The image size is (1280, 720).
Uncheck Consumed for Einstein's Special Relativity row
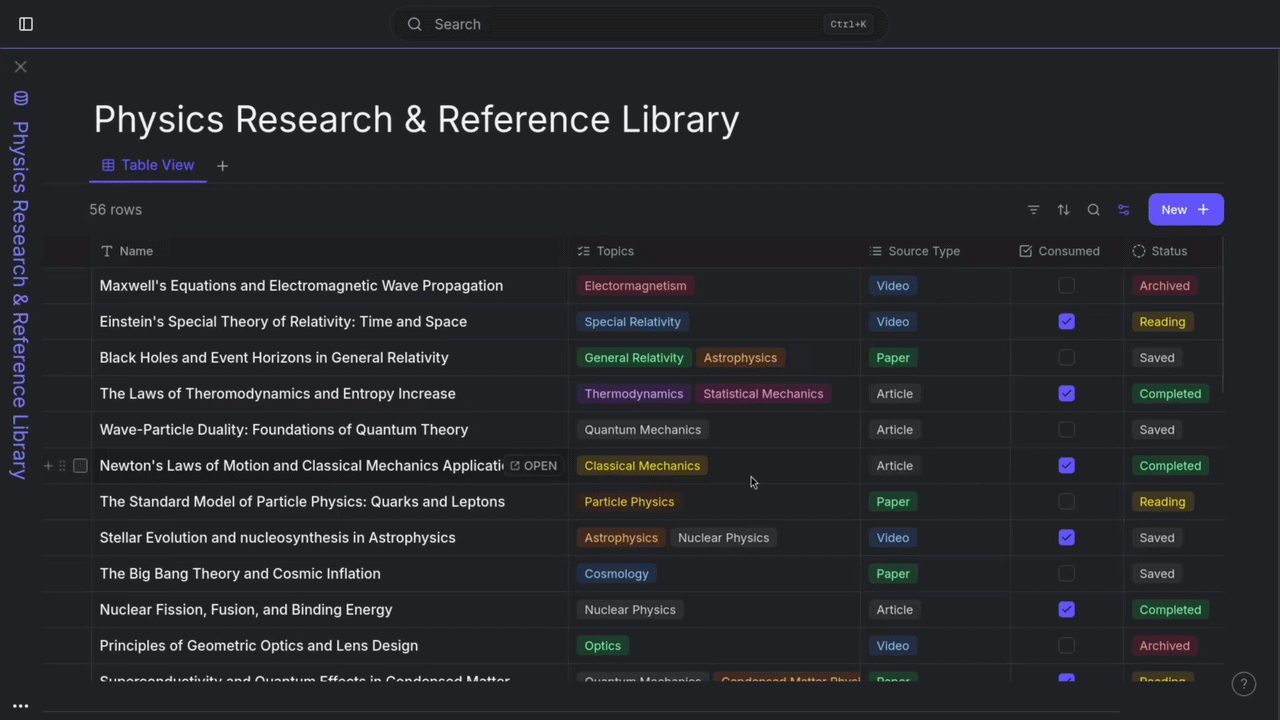point(1067,322)
